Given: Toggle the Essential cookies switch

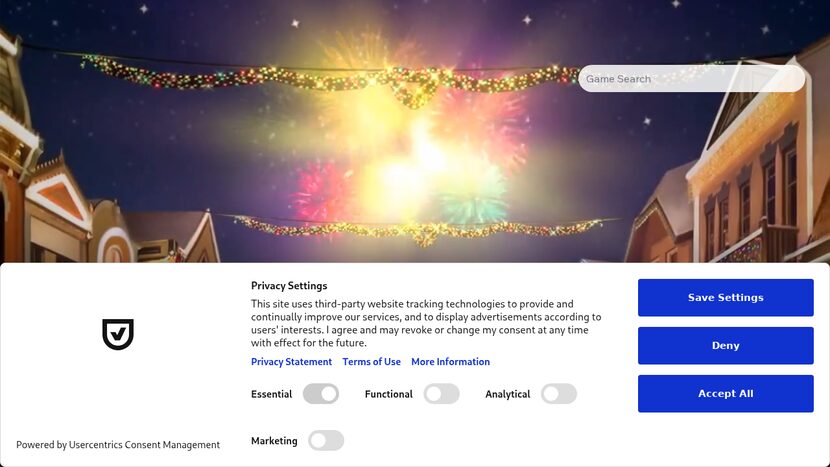Looking at the screenshot, I should [321, 394].
